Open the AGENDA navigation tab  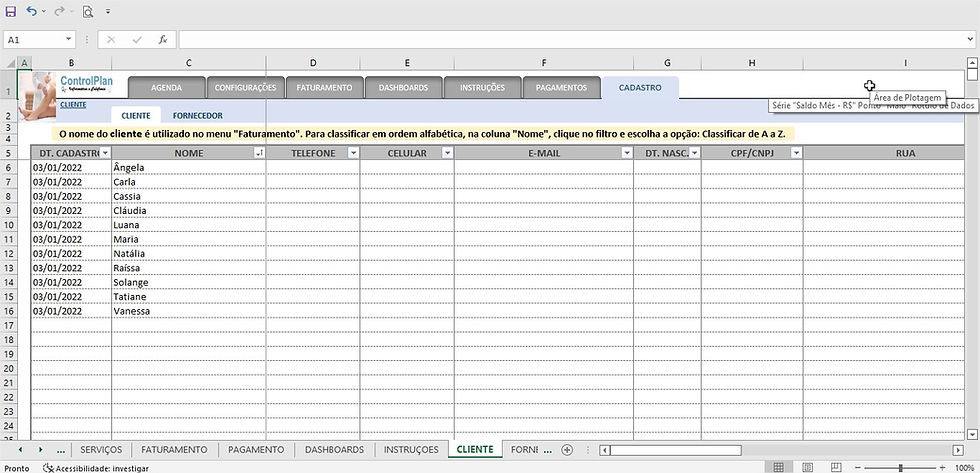coord(166,87)
